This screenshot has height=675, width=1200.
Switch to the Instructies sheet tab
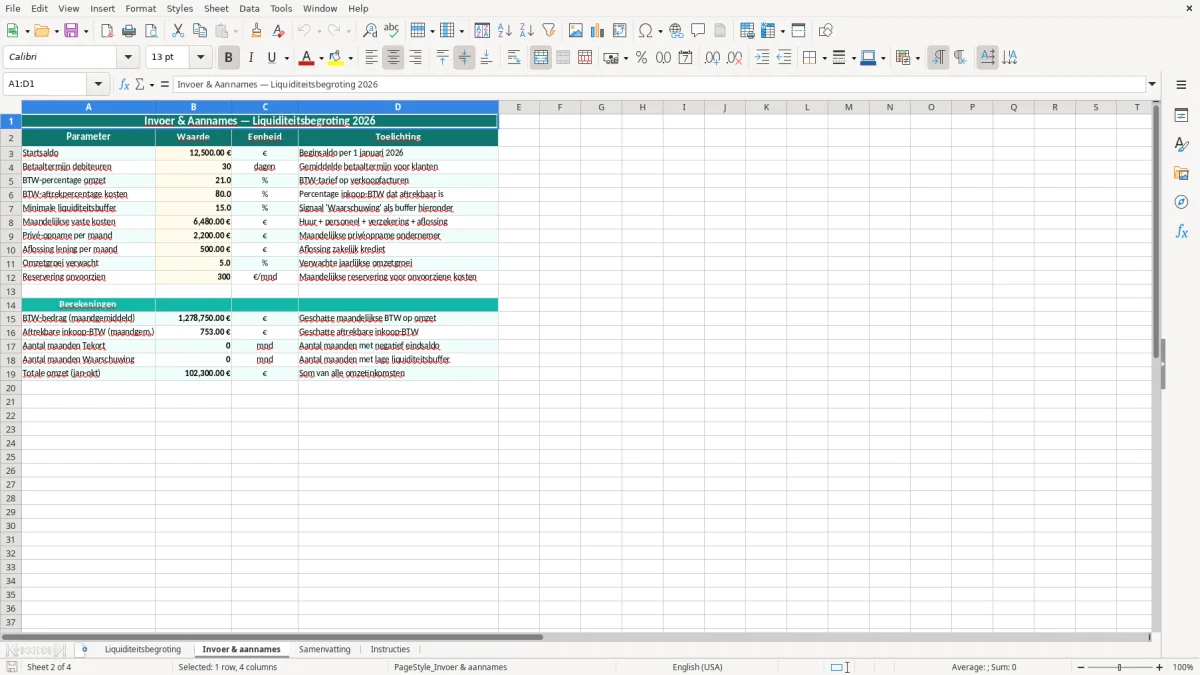pos(390,650)
